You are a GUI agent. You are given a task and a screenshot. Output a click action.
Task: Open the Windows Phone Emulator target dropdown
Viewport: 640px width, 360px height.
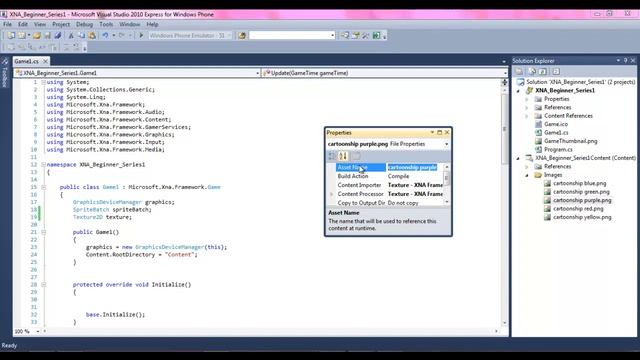(229, 36)
